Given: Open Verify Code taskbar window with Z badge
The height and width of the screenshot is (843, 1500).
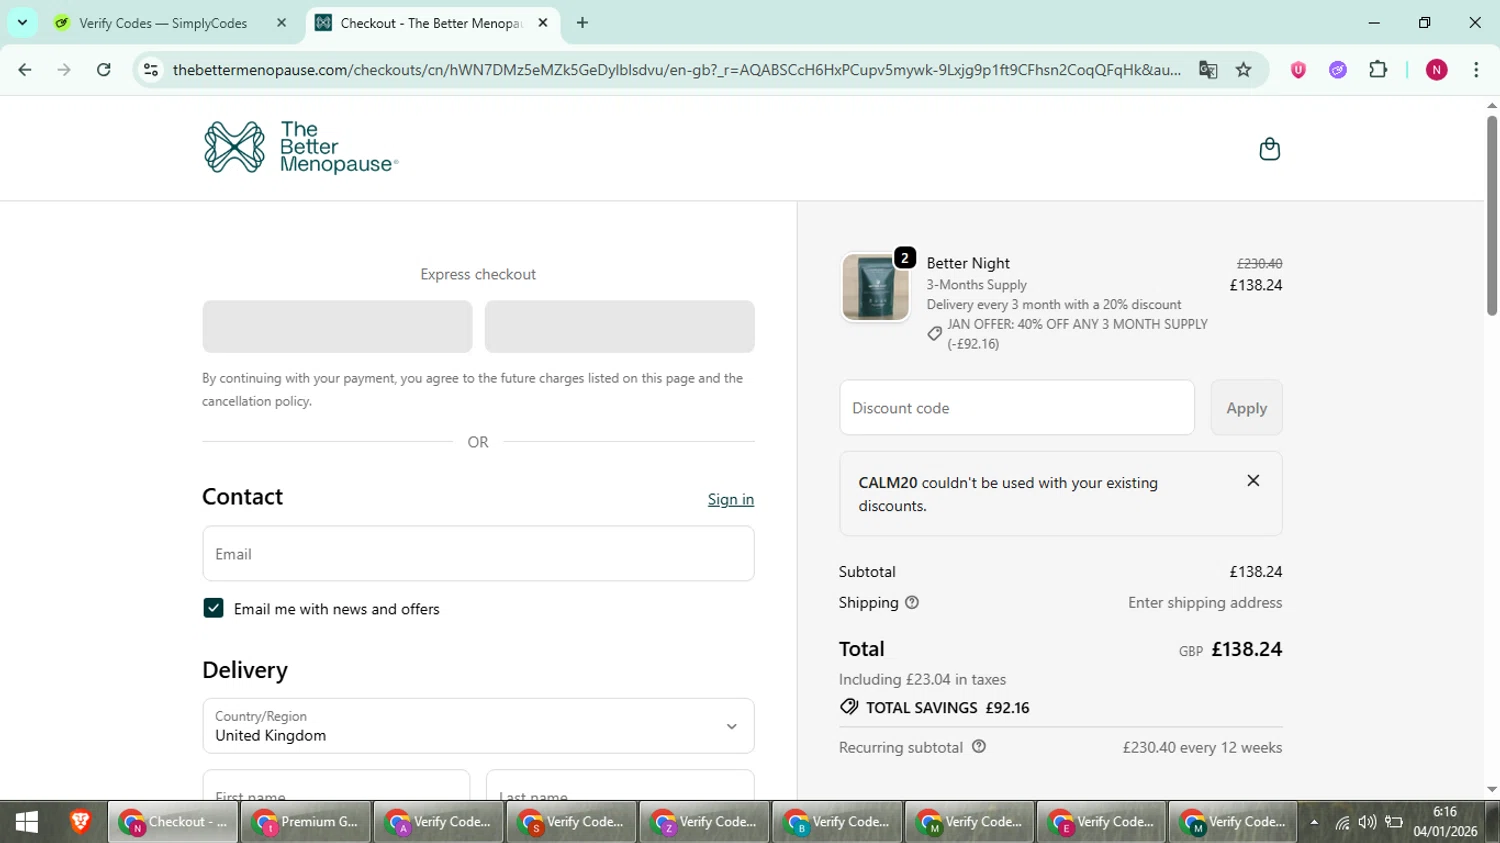Looking at the screenshot, I should click(704, 822).
